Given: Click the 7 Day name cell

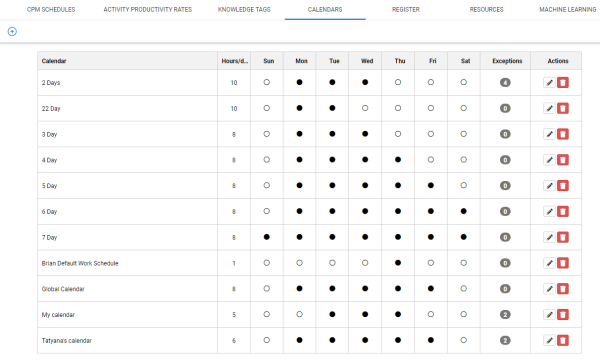Looking at the screenshot, I should point(127,237).
